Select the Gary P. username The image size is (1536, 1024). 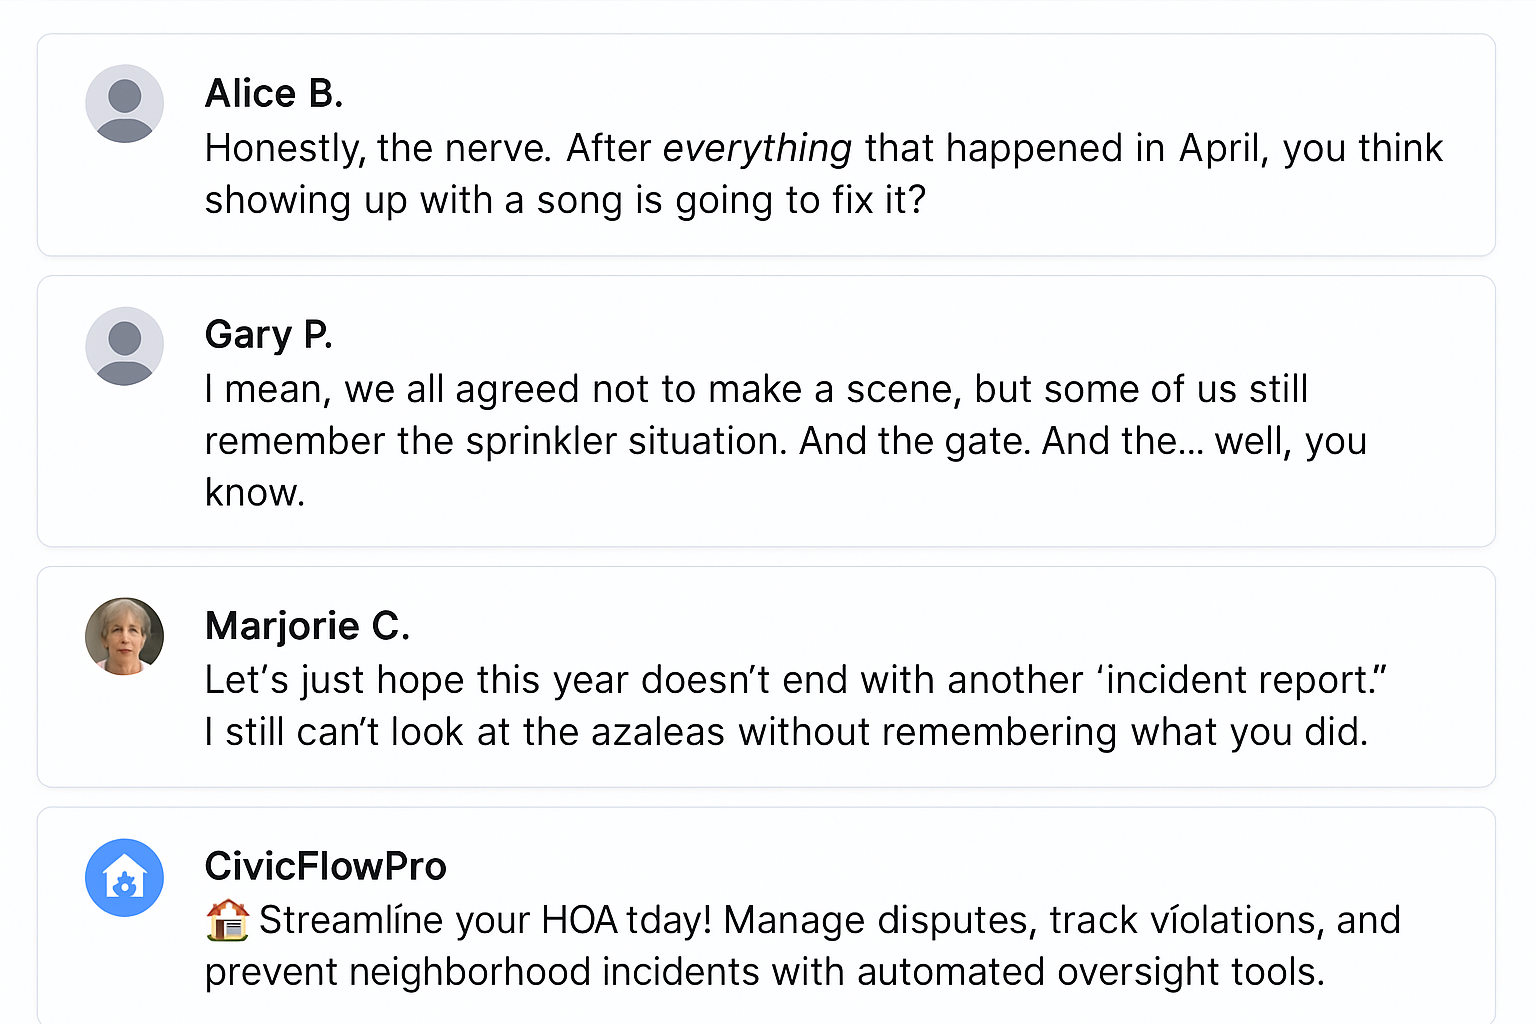pos(268,334)
